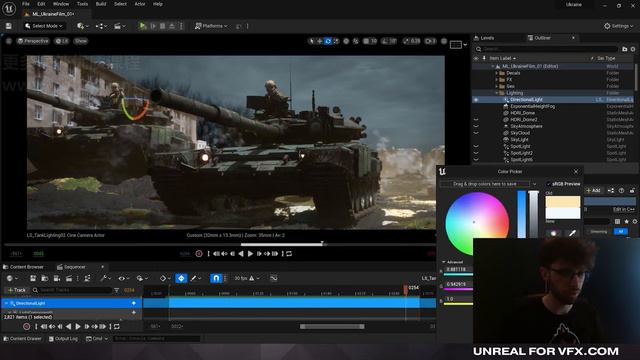Collapse the Advanced section in Color Picker
This screenshot has height=360, width=640.
tap(444, 262)
